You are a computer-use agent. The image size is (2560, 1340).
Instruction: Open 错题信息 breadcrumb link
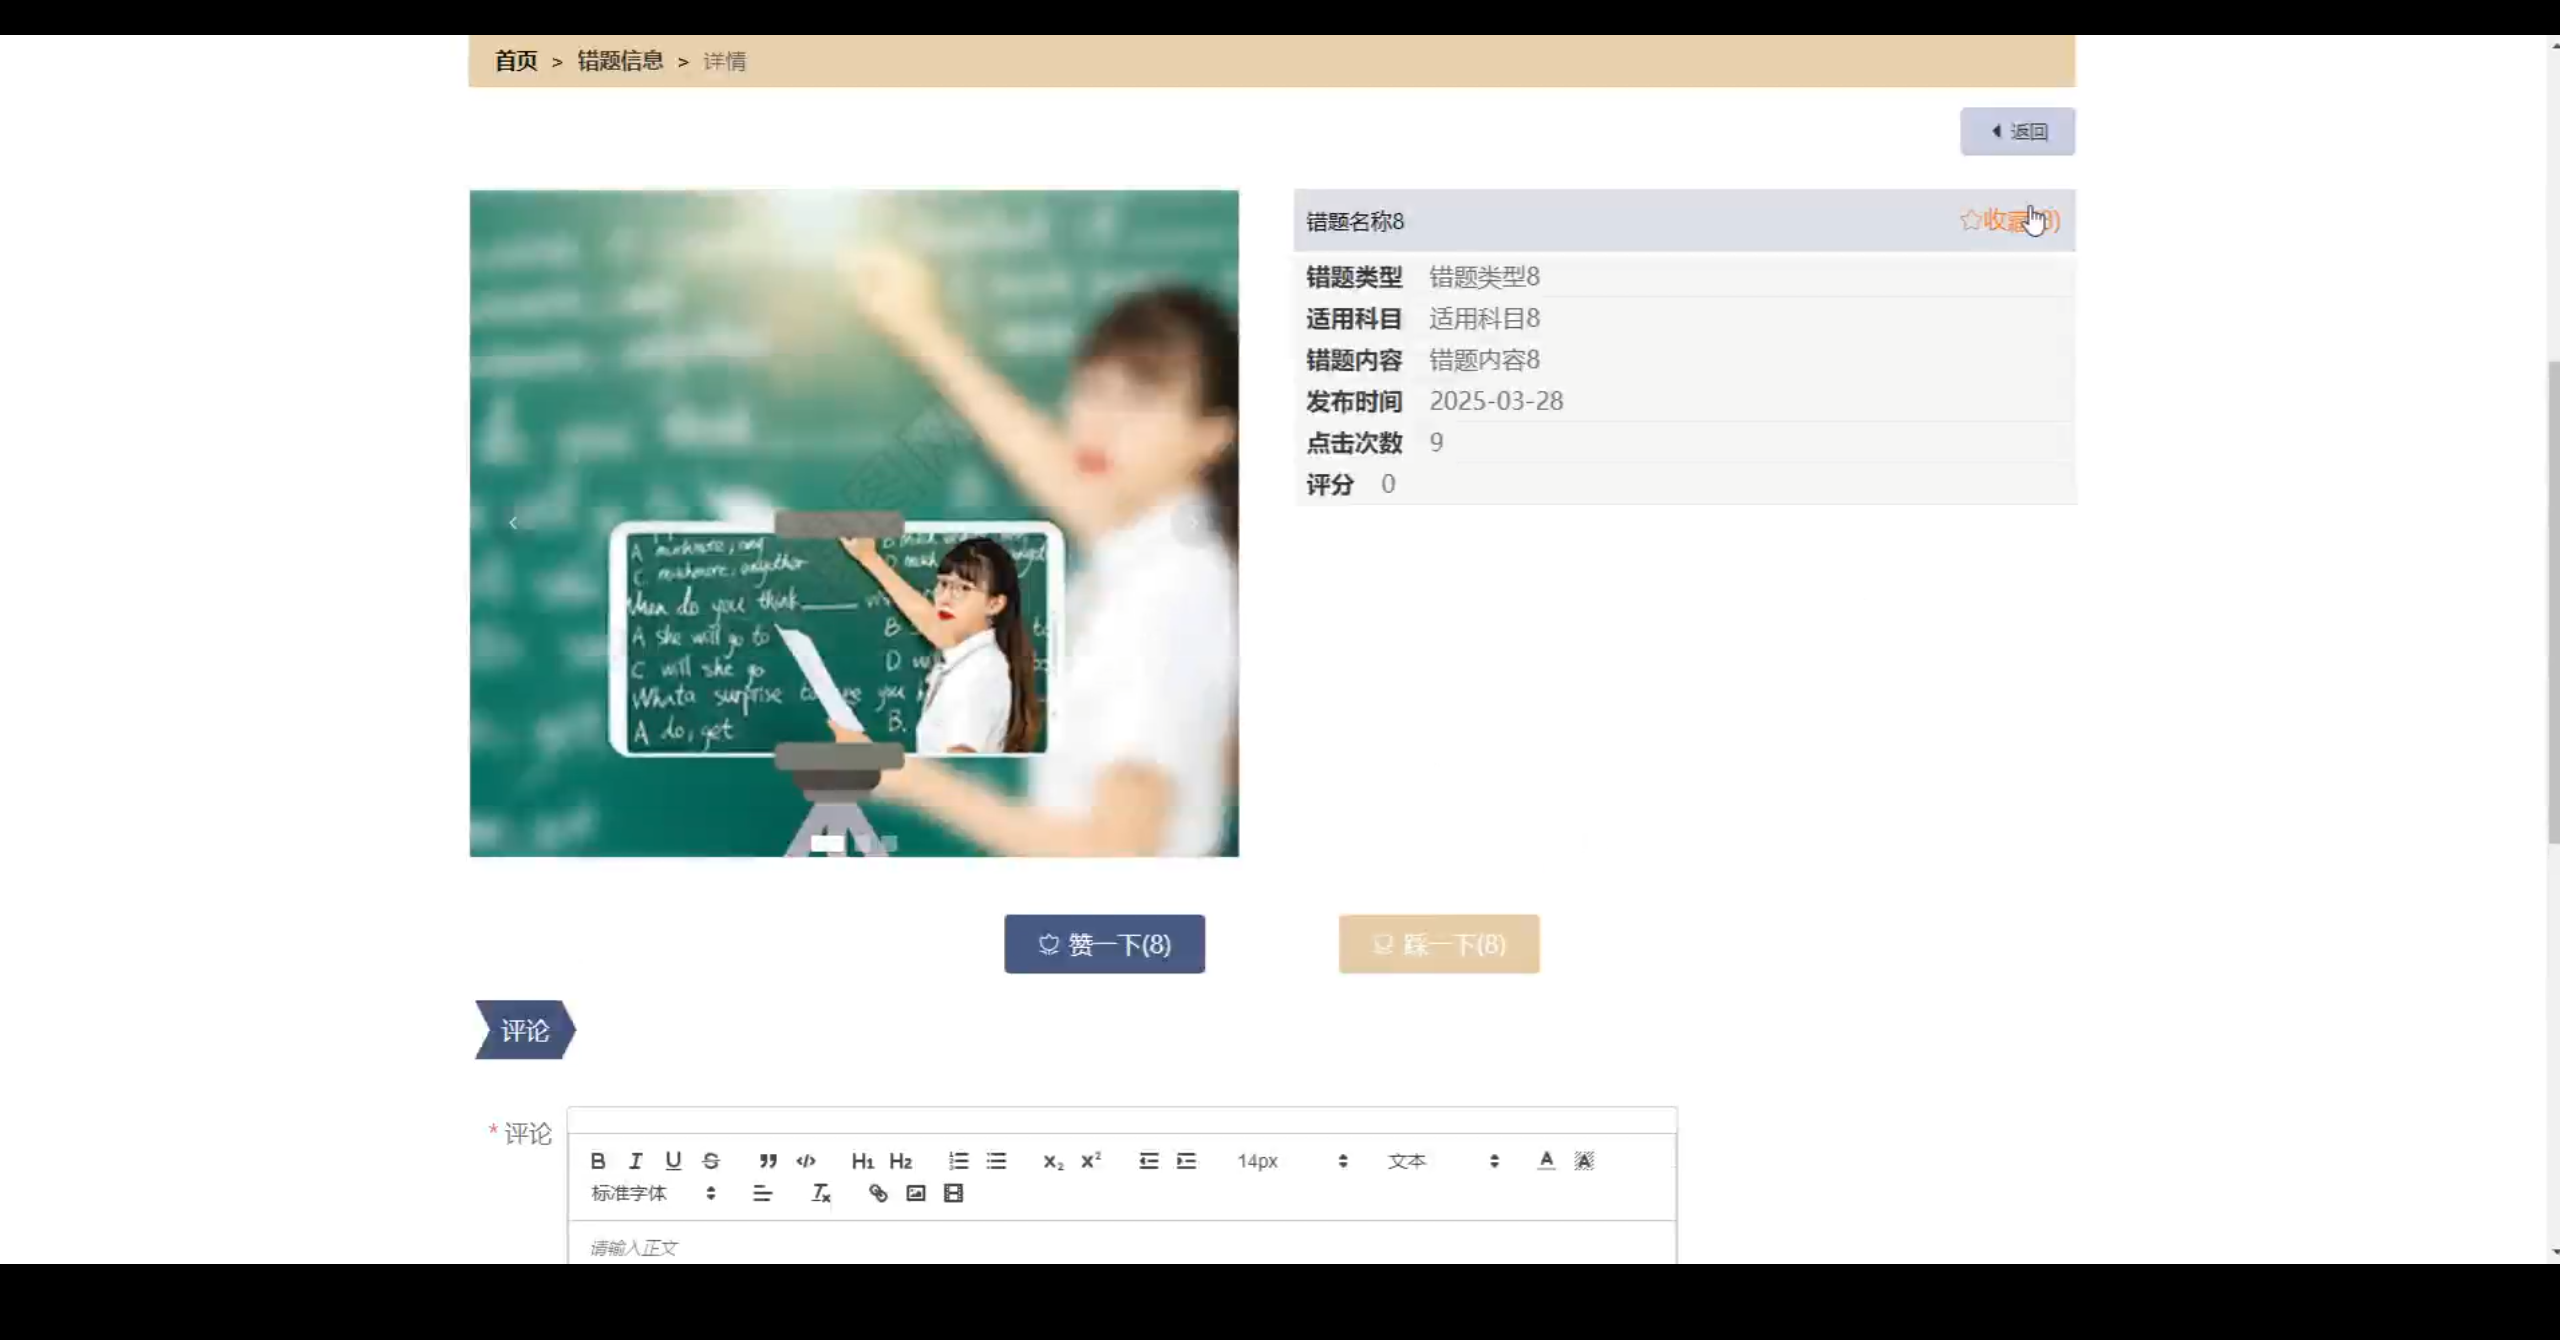[x=620, y=61]
